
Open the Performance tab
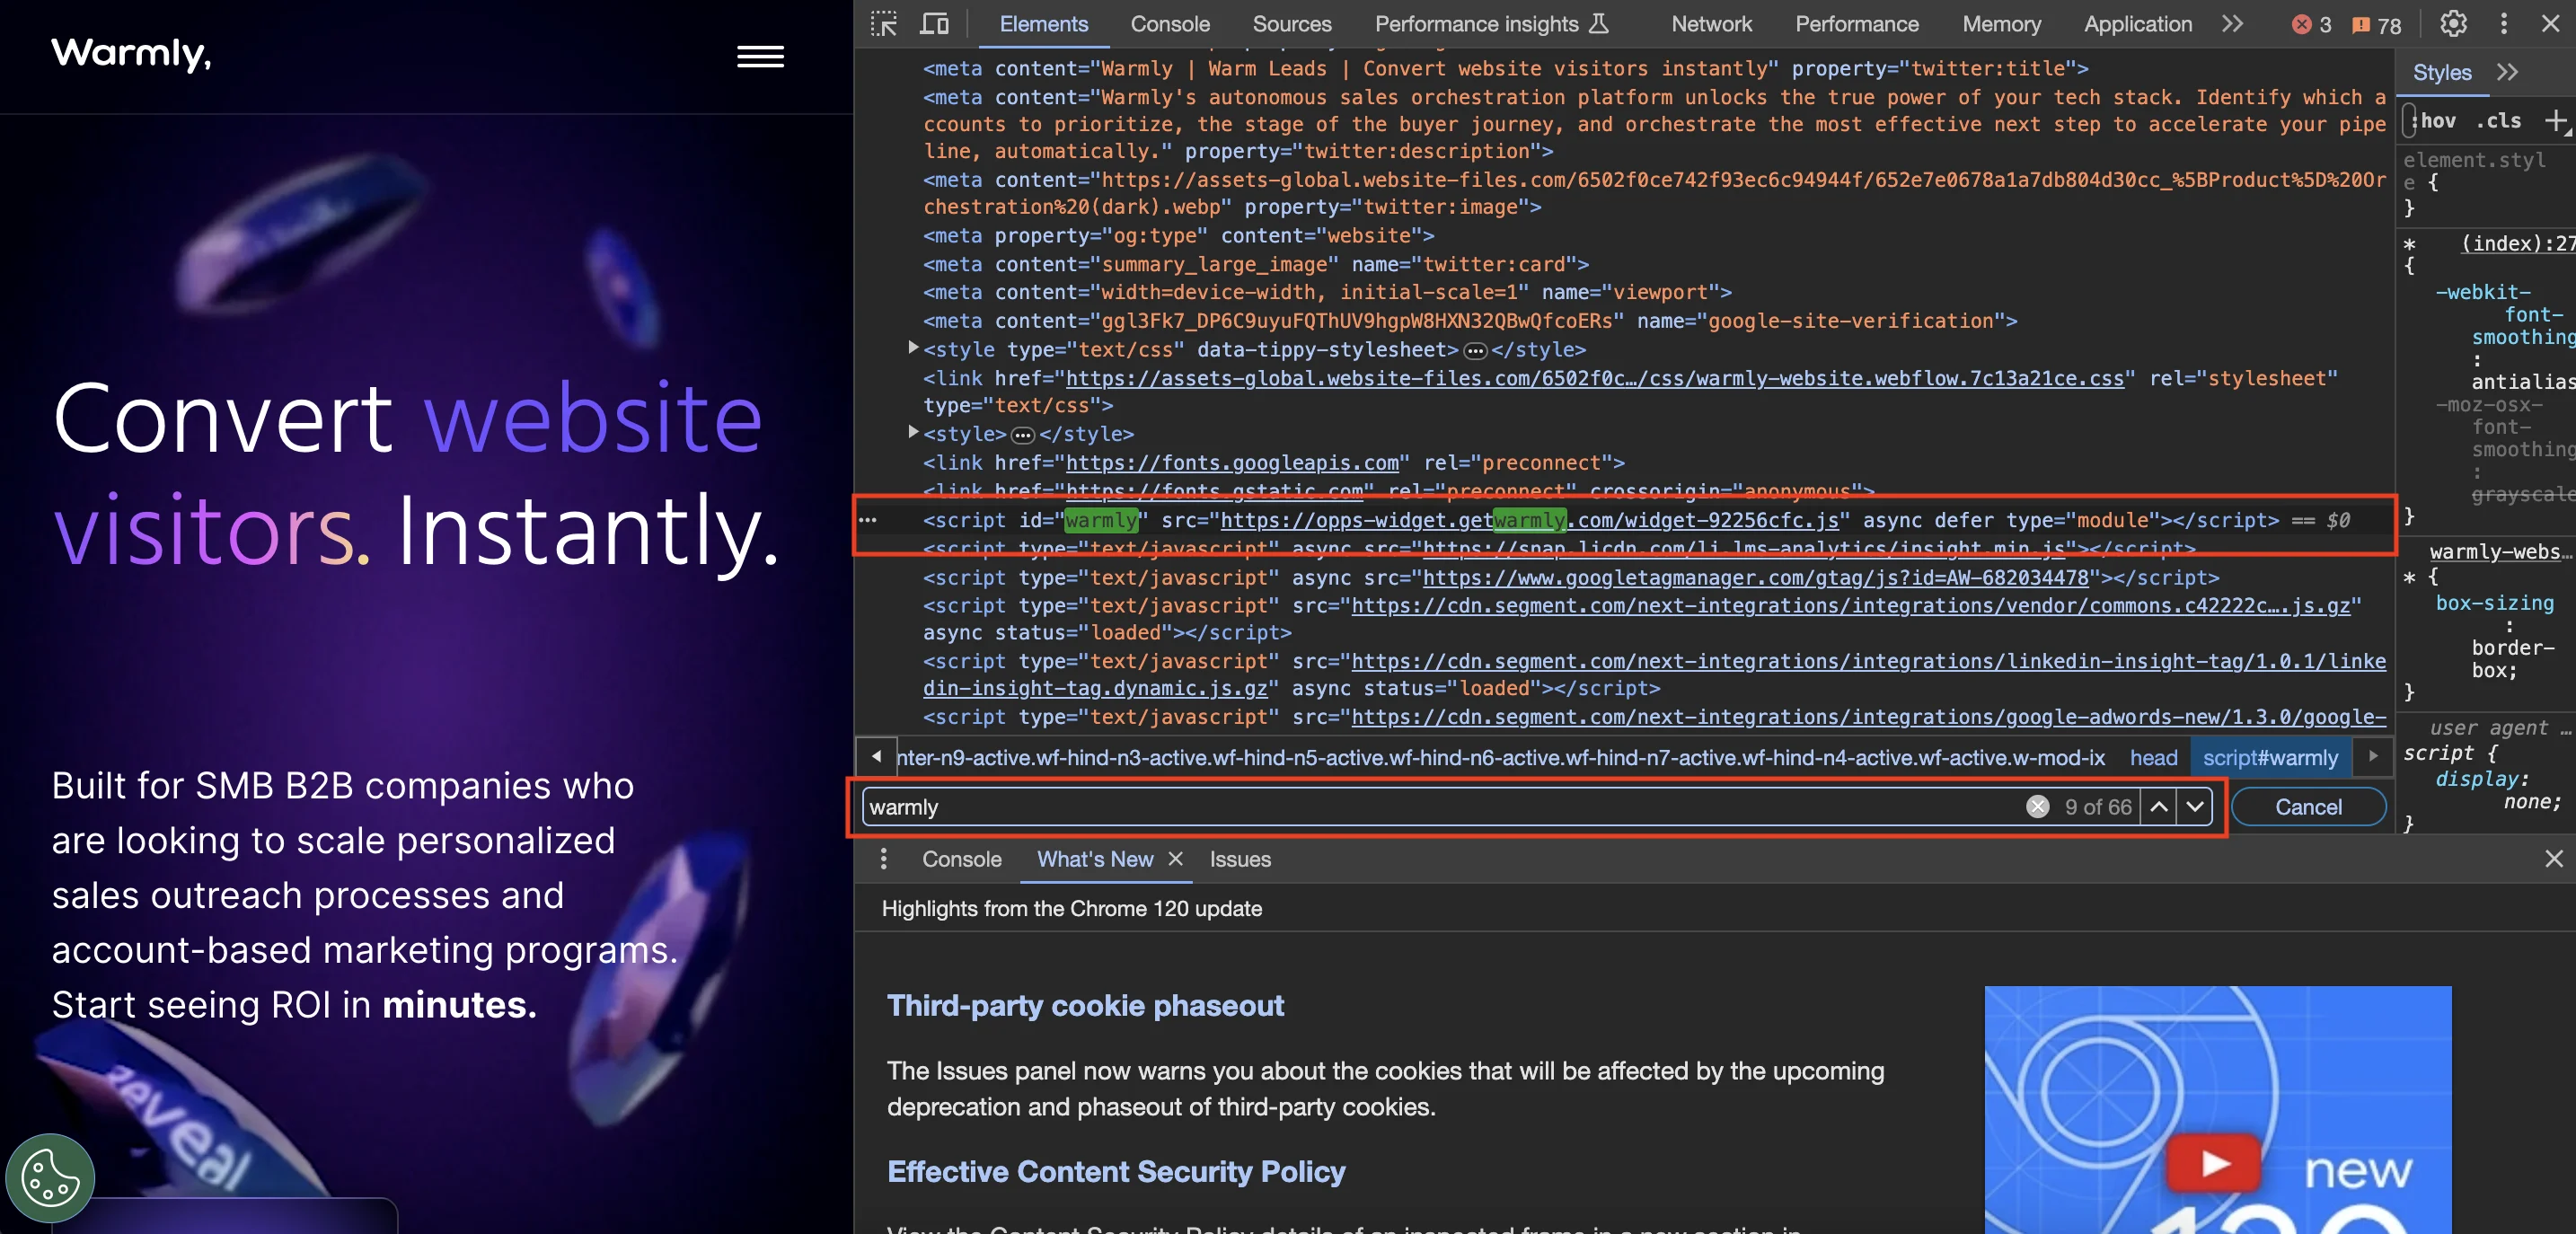[1856, 24]
